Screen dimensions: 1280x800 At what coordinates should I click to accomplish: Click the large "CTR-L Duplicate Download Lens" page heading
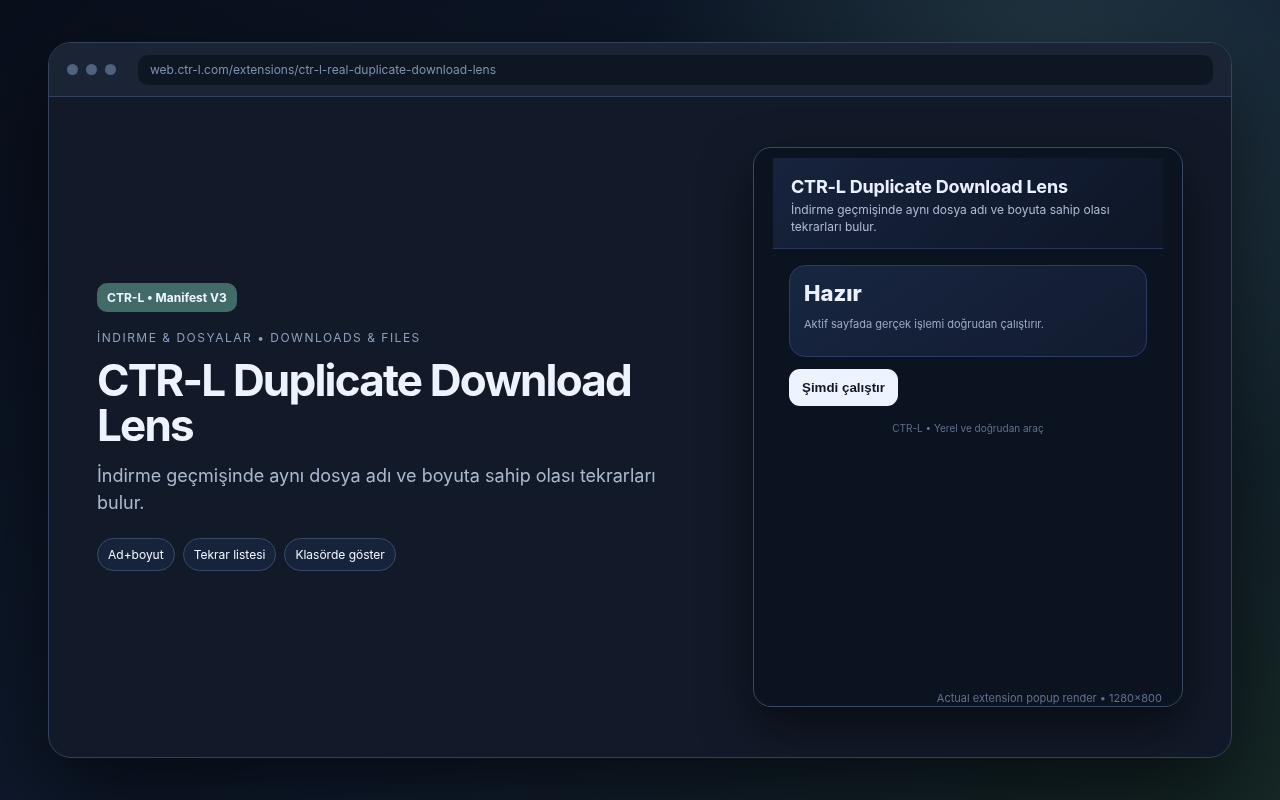pos(364,403)
